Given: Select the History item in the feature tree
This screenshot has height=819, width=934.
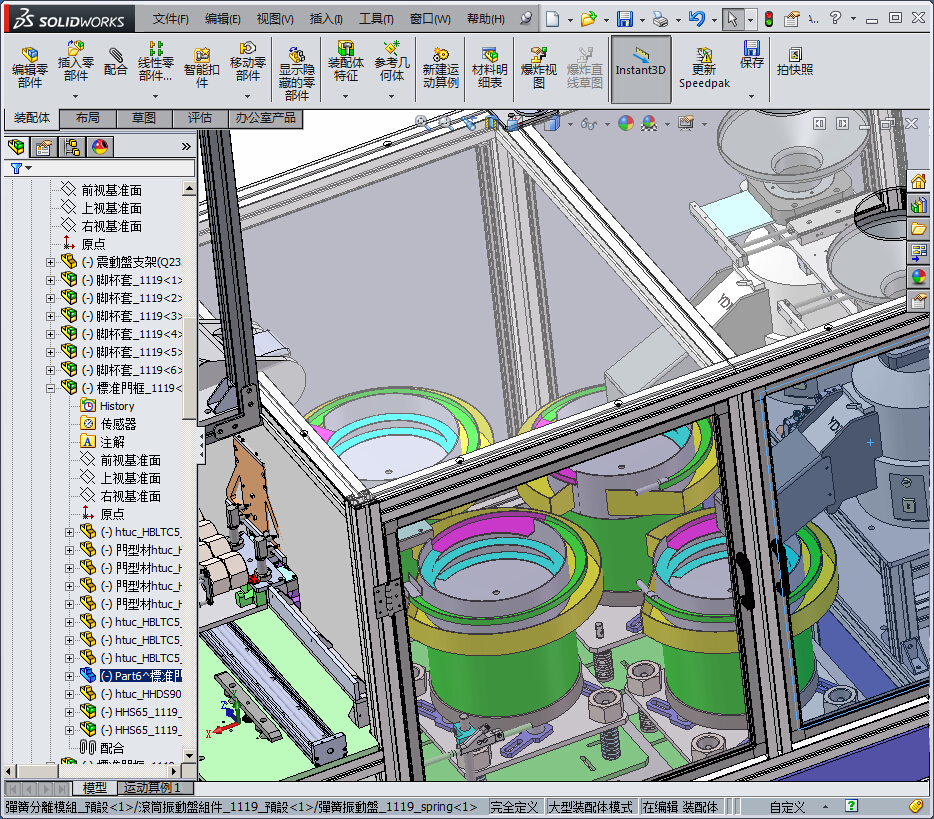Looking at the screenshot, I should click(116, 406).
